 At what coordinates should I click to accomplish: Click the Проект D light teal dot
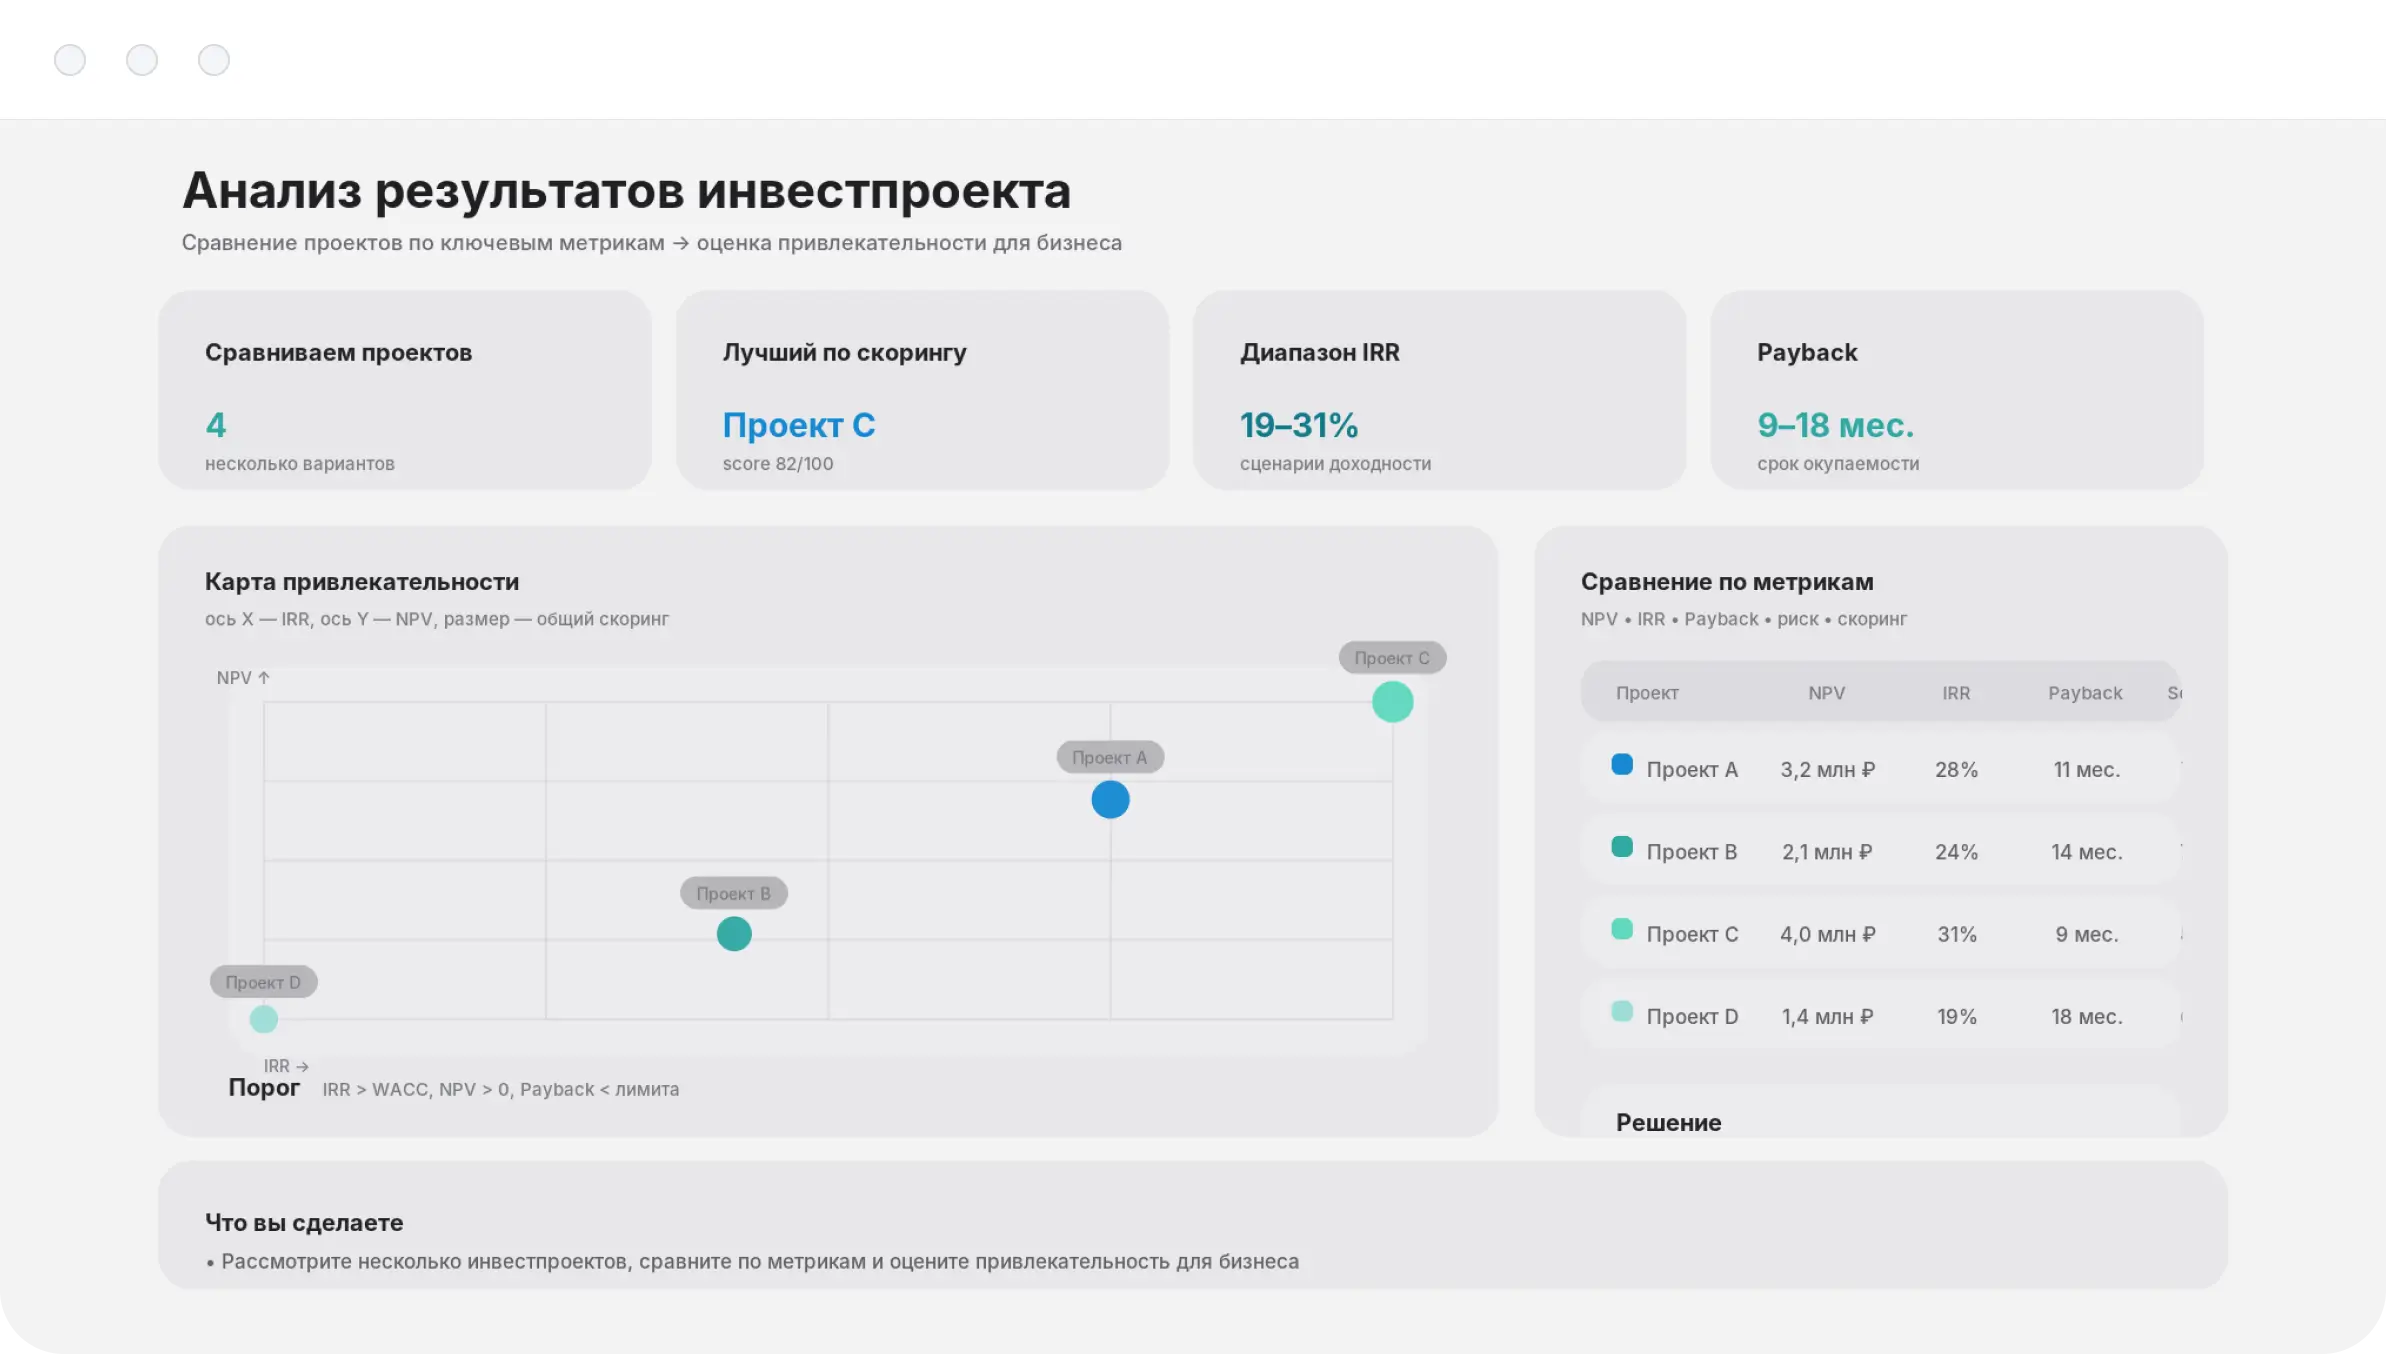pyautogui.click(x=264, y=1019)
